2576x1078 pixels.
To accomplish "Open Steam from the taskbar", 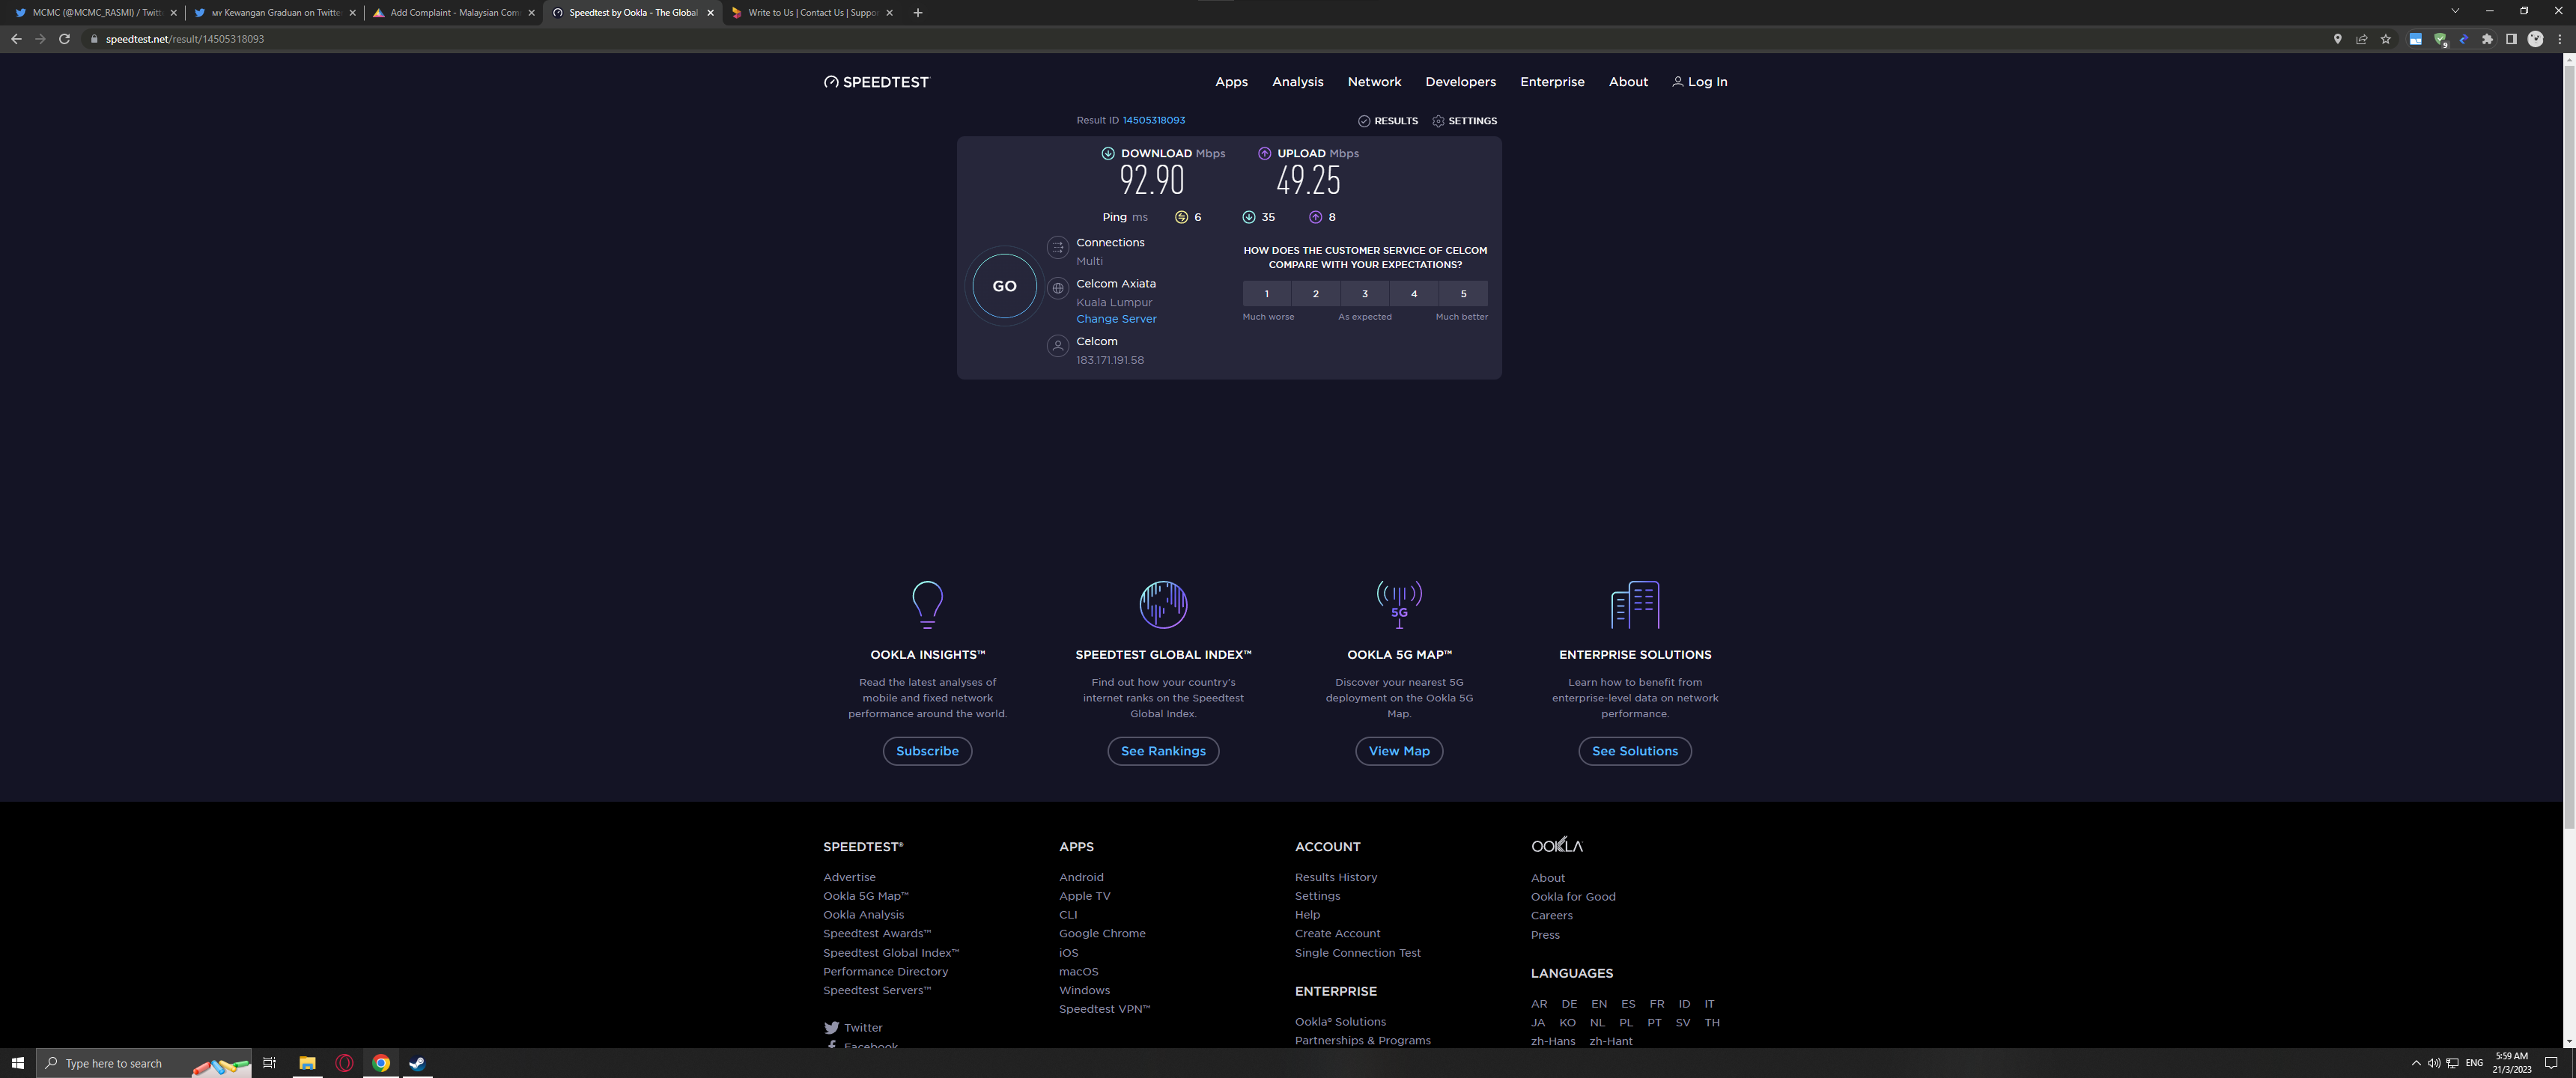I will point(417,1063).
